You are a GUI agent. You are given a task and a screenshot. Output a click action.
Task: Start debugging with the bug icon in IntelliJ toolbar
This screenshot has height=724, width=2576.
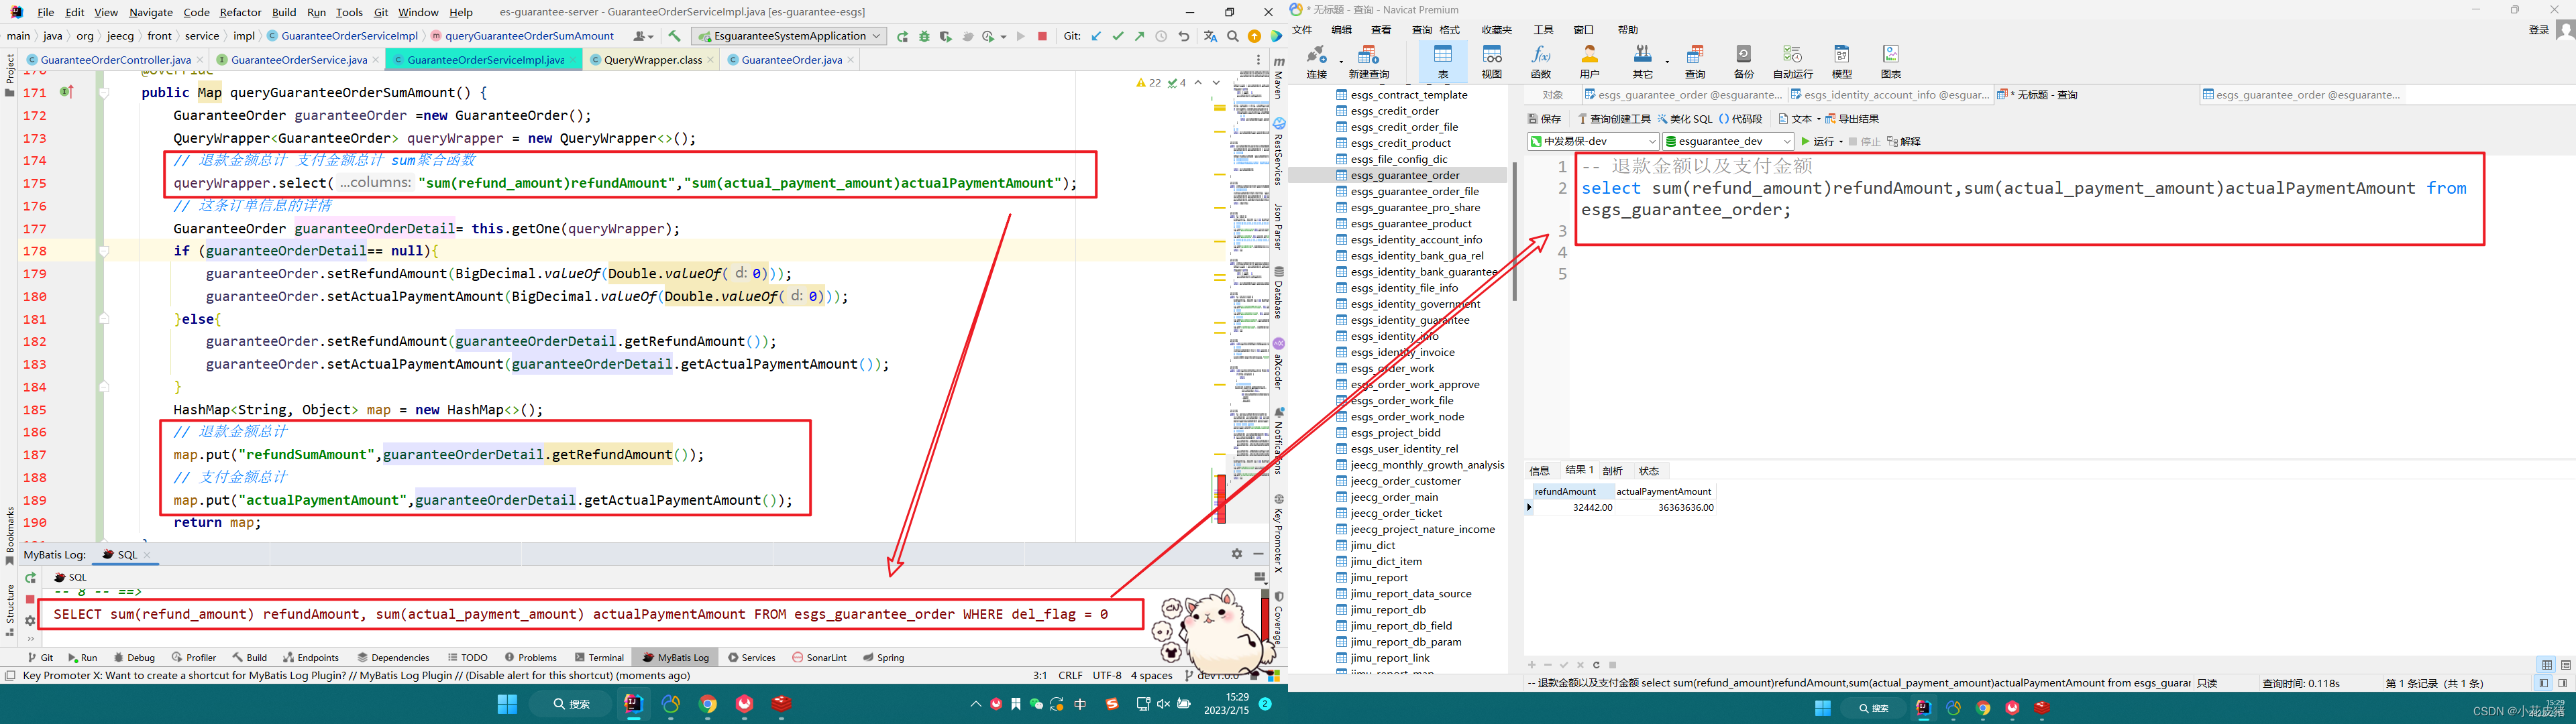924,36
